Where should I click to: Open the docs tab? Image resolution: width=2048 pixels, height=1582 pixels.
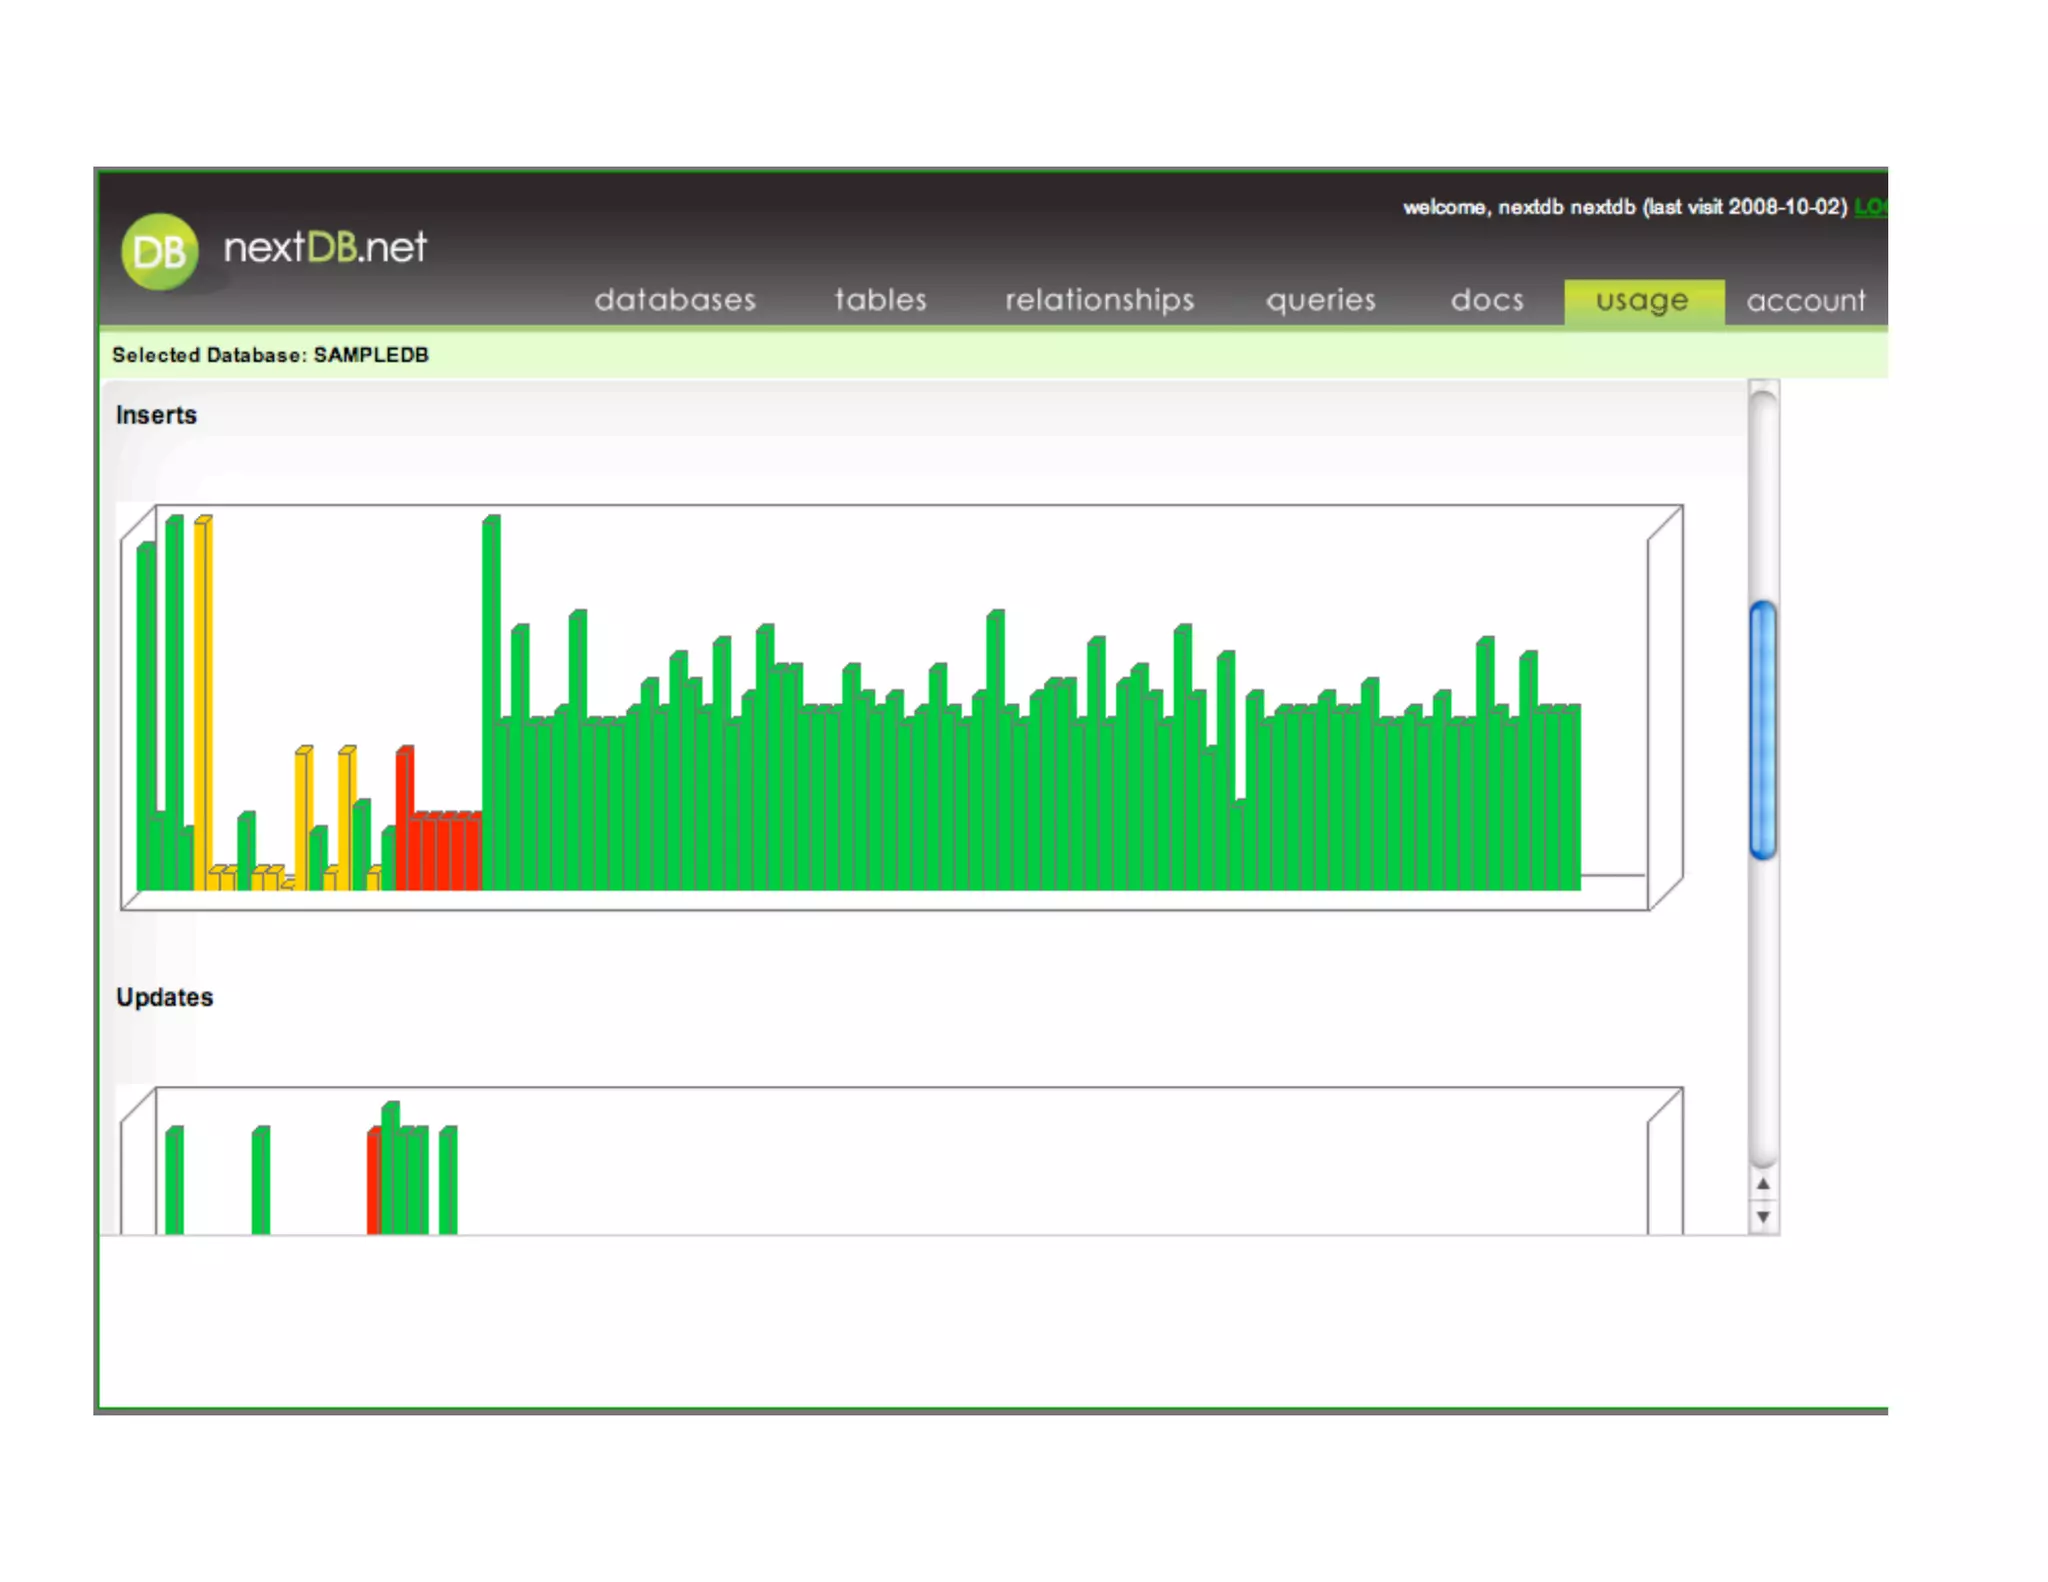click(x=1487, y=300)
